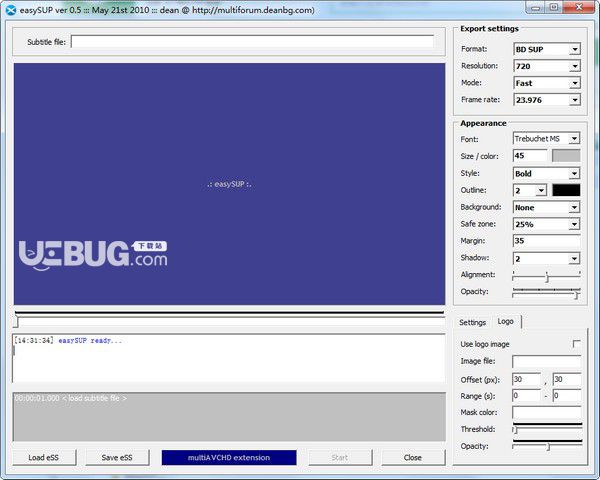Click the preview timeline seek slider
The height and width of the screenshot is (480, 600).
click(x=229, y=319)
